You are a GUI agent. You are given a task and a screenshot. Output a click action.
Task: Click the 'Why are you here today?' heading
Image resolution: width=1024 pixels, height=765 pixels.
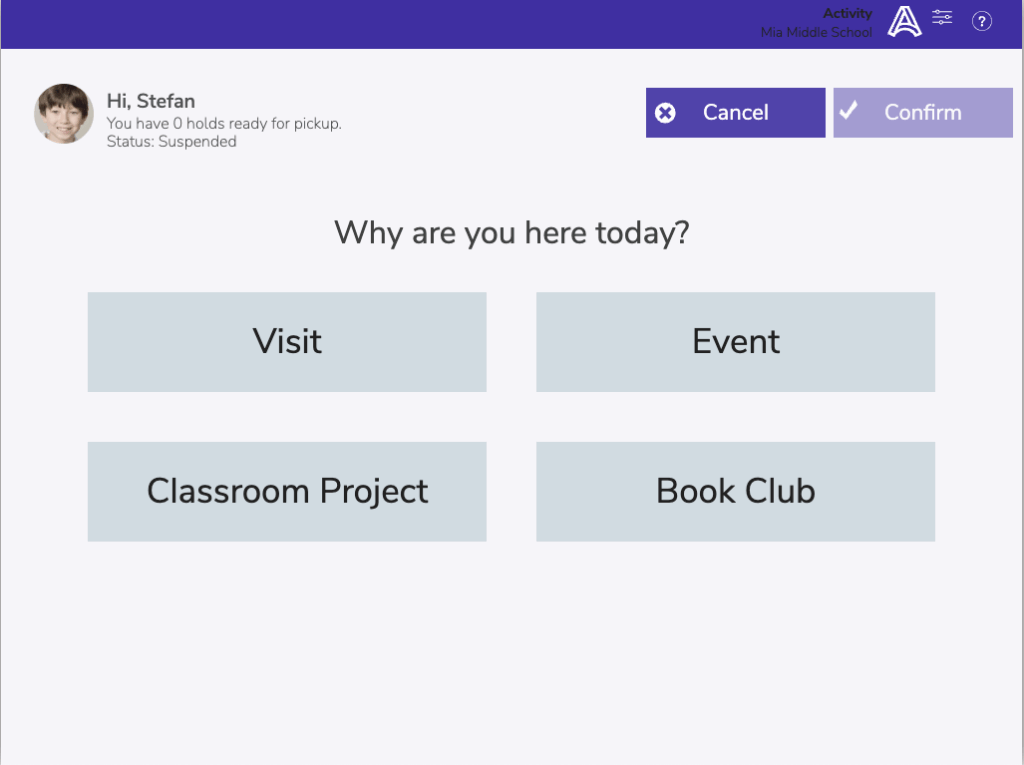[512, 233]
